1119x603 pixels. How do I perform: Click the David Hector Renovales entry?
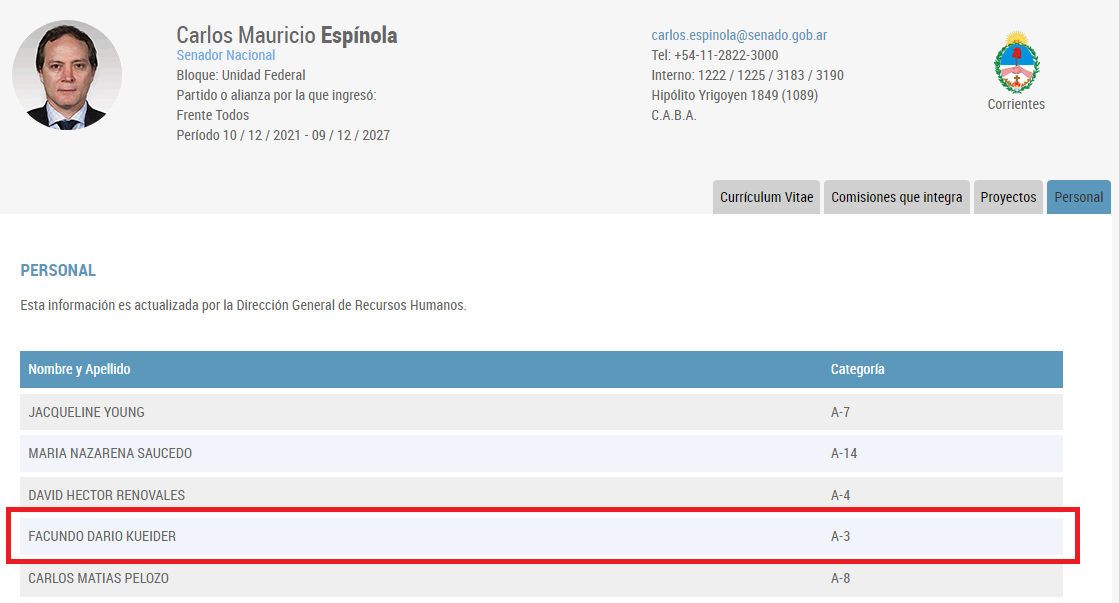coord(106,495)
